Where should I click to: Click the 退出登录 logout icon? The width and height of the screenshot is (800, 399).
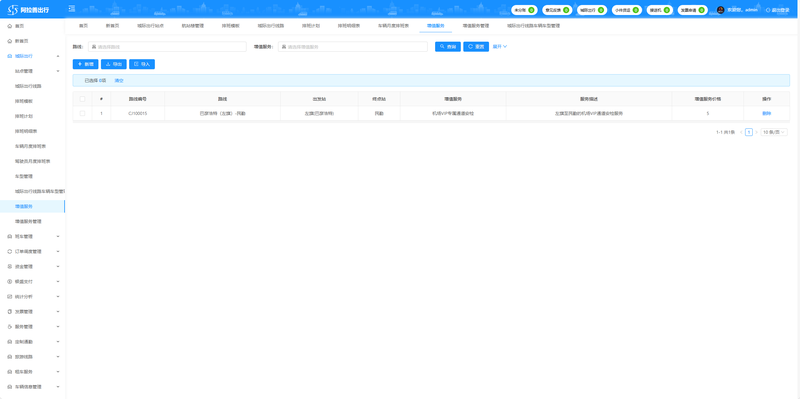coord(768,10)
